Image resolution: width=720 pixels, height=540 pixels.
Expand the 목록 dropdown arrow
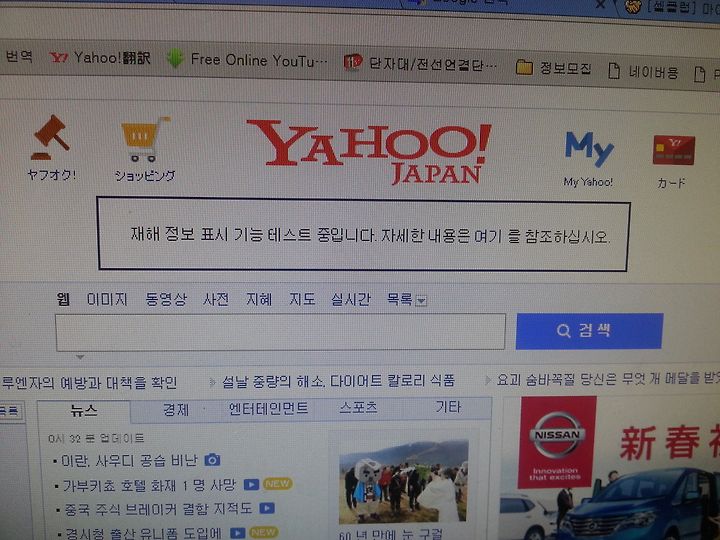tap(421, 301)
